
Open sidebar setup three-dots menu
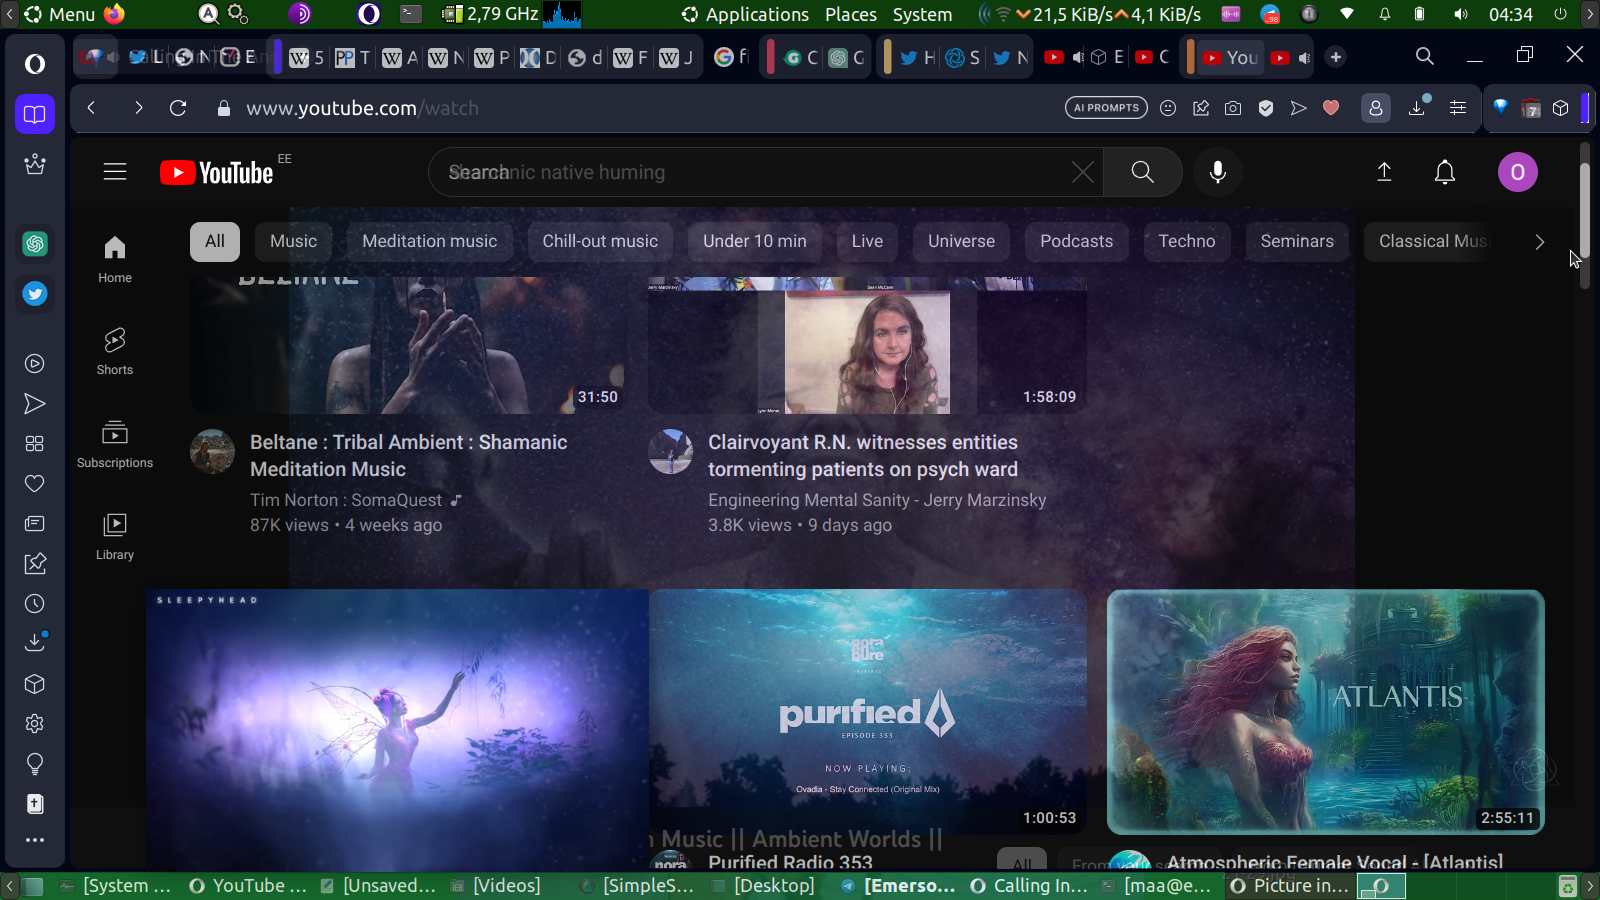tap(35, 840)
